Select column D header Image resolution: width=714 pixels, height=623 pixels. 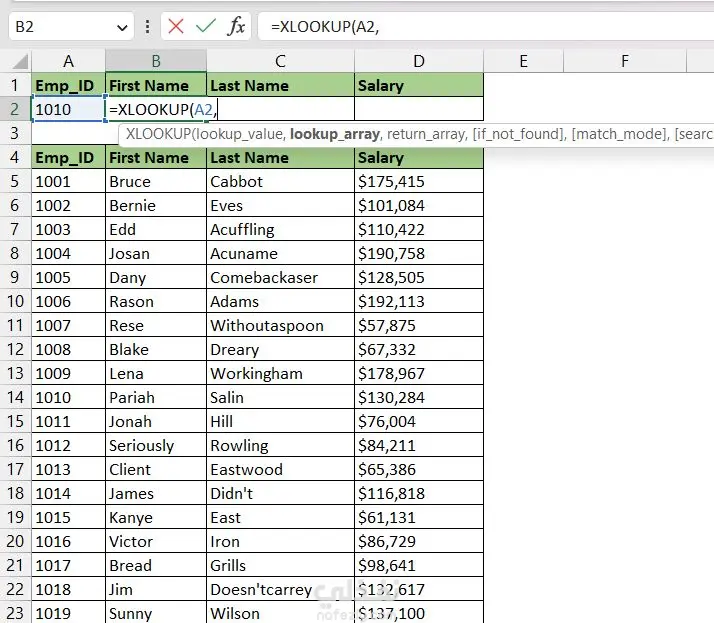[x=419, y=61]
